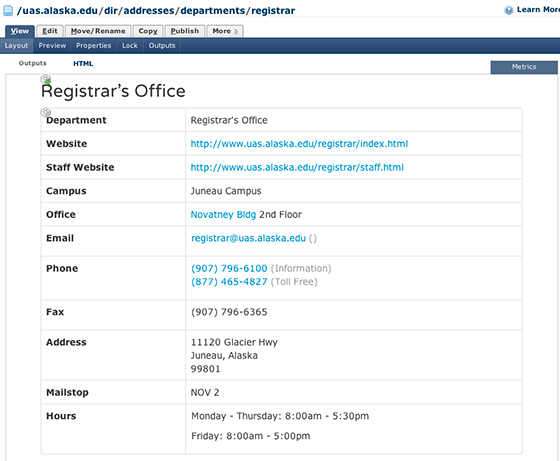Screen dimensions: 560x461
Task: Click the 'Juneau Campus' cell
Action: (x=226, y=191)
